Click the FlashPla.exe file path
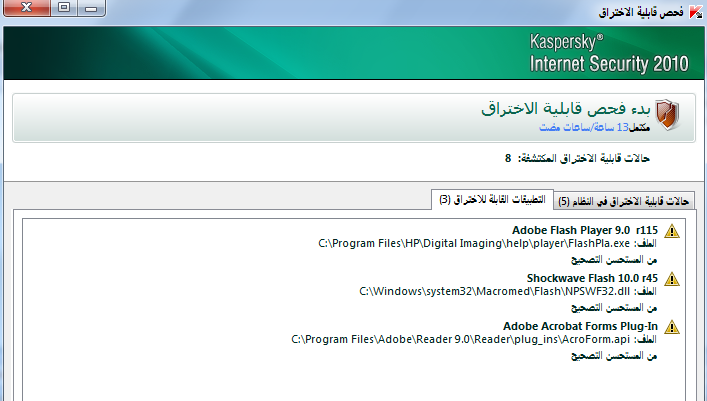 pyautogui.click(x=474, y=244)
